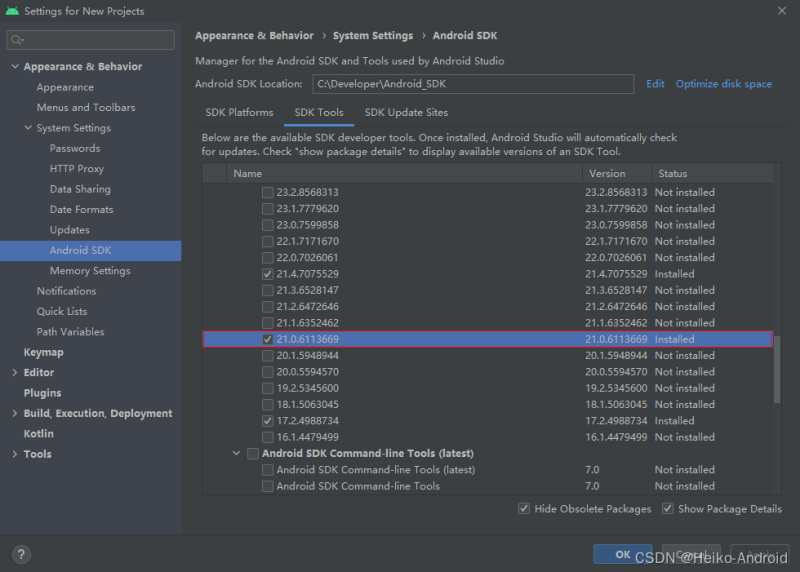Check the 23.1.7779620 package checkbox

[x=267, y=209]
